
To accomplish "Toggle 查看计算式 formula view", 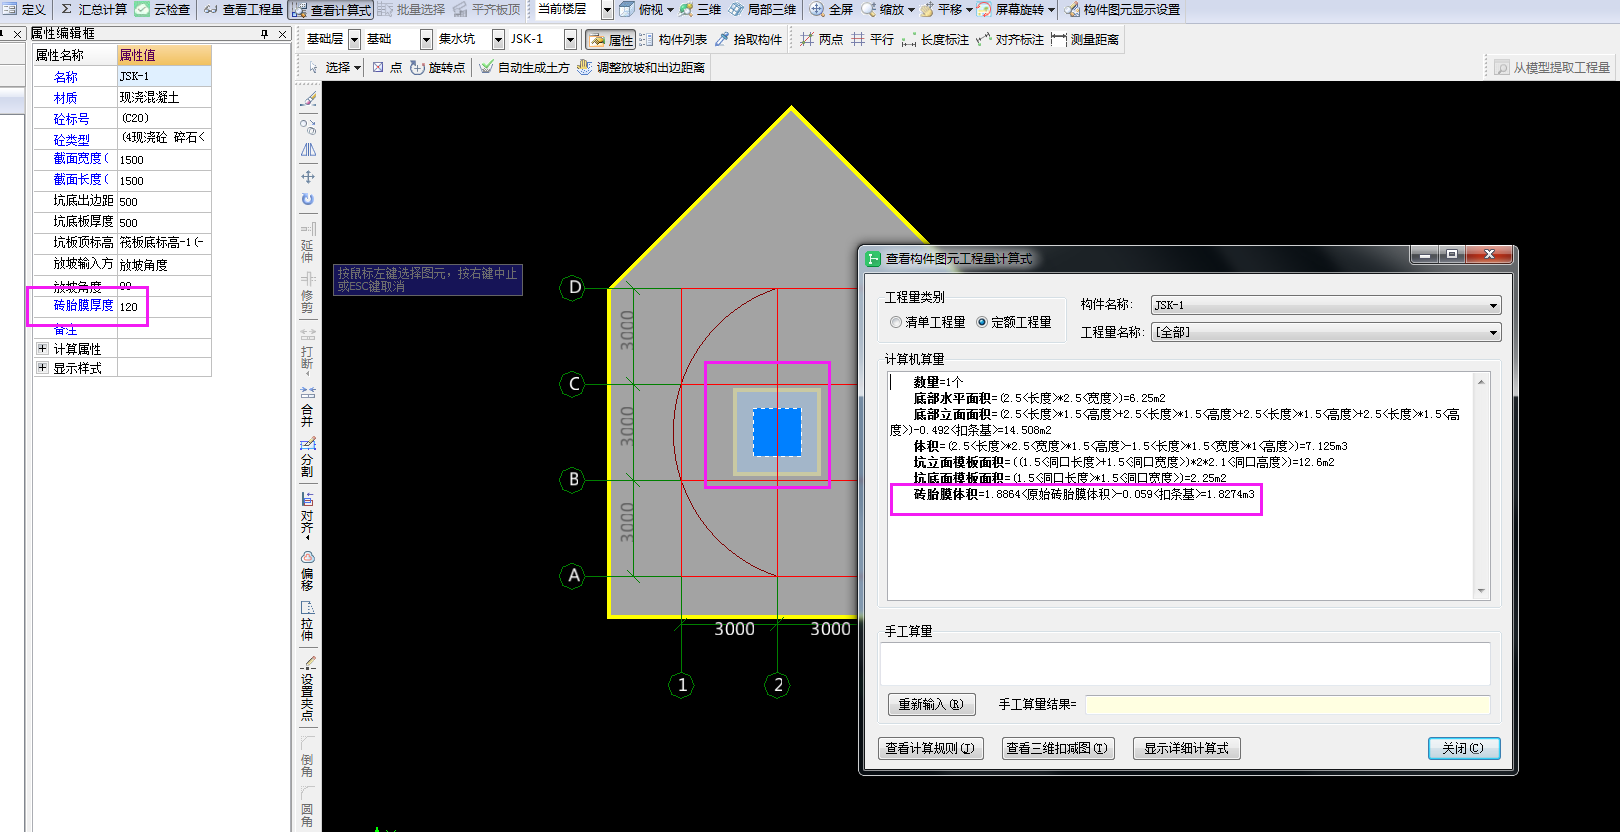I will (x=331, y=10).
